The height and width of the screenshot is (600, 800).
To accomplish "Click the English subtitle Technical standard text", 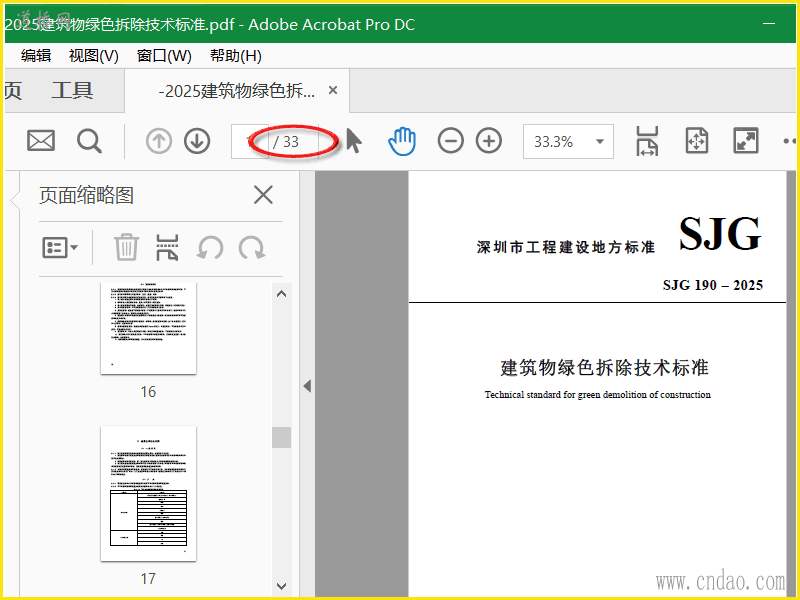I will tap(597, 394).
